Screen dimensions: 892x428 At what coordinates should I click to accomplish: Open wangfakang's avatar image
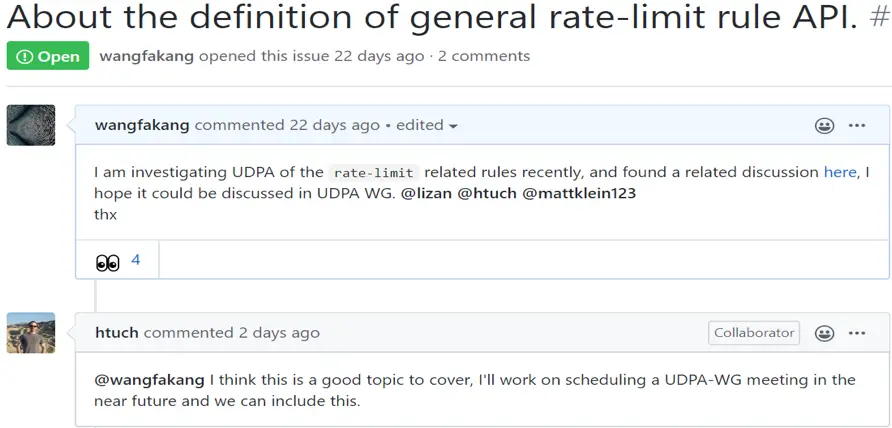(x=31, y=125)
